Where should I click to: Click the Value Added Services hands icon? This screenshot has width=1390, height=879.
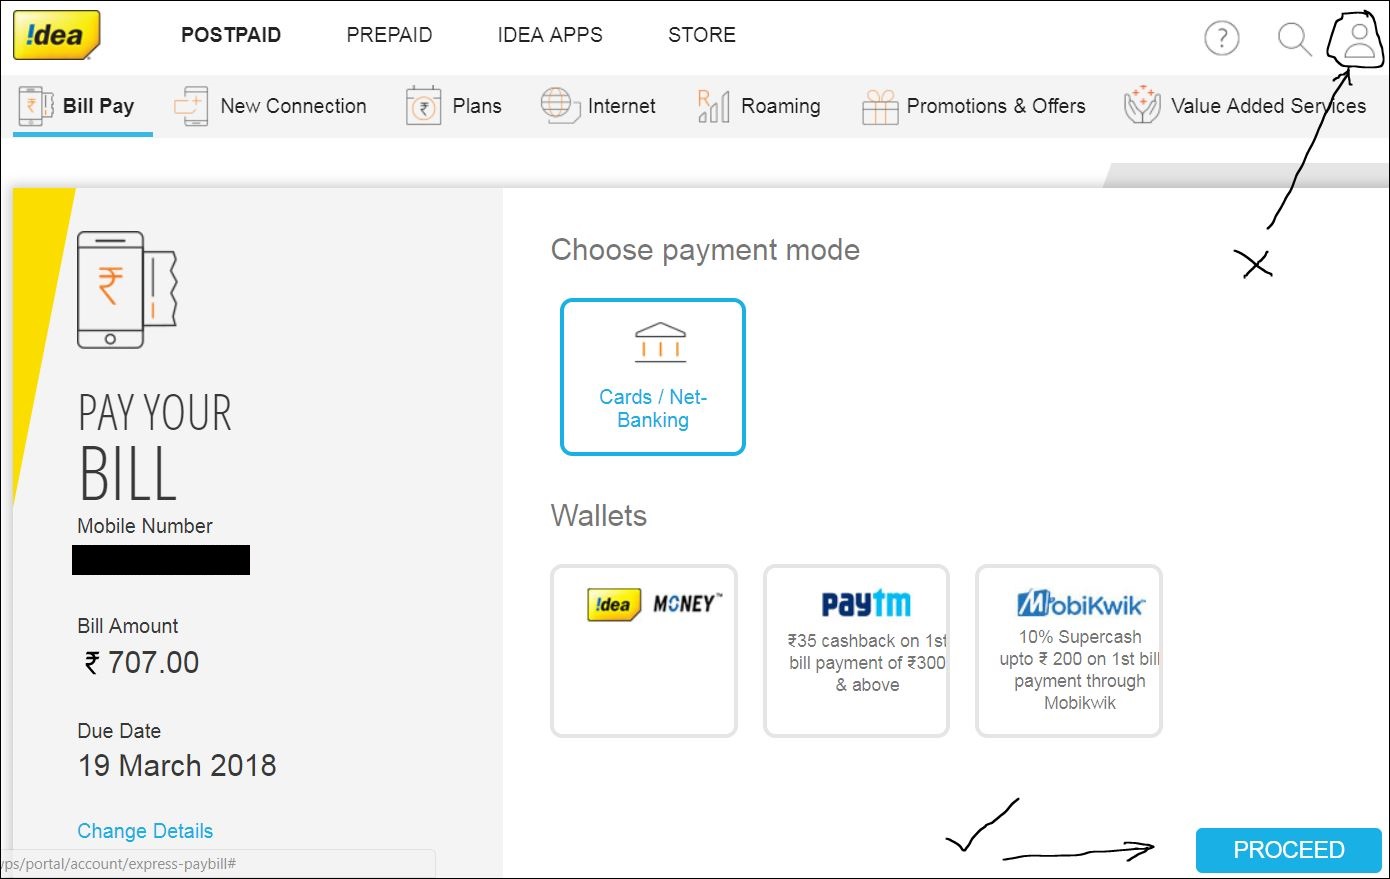coord(1142,105)
